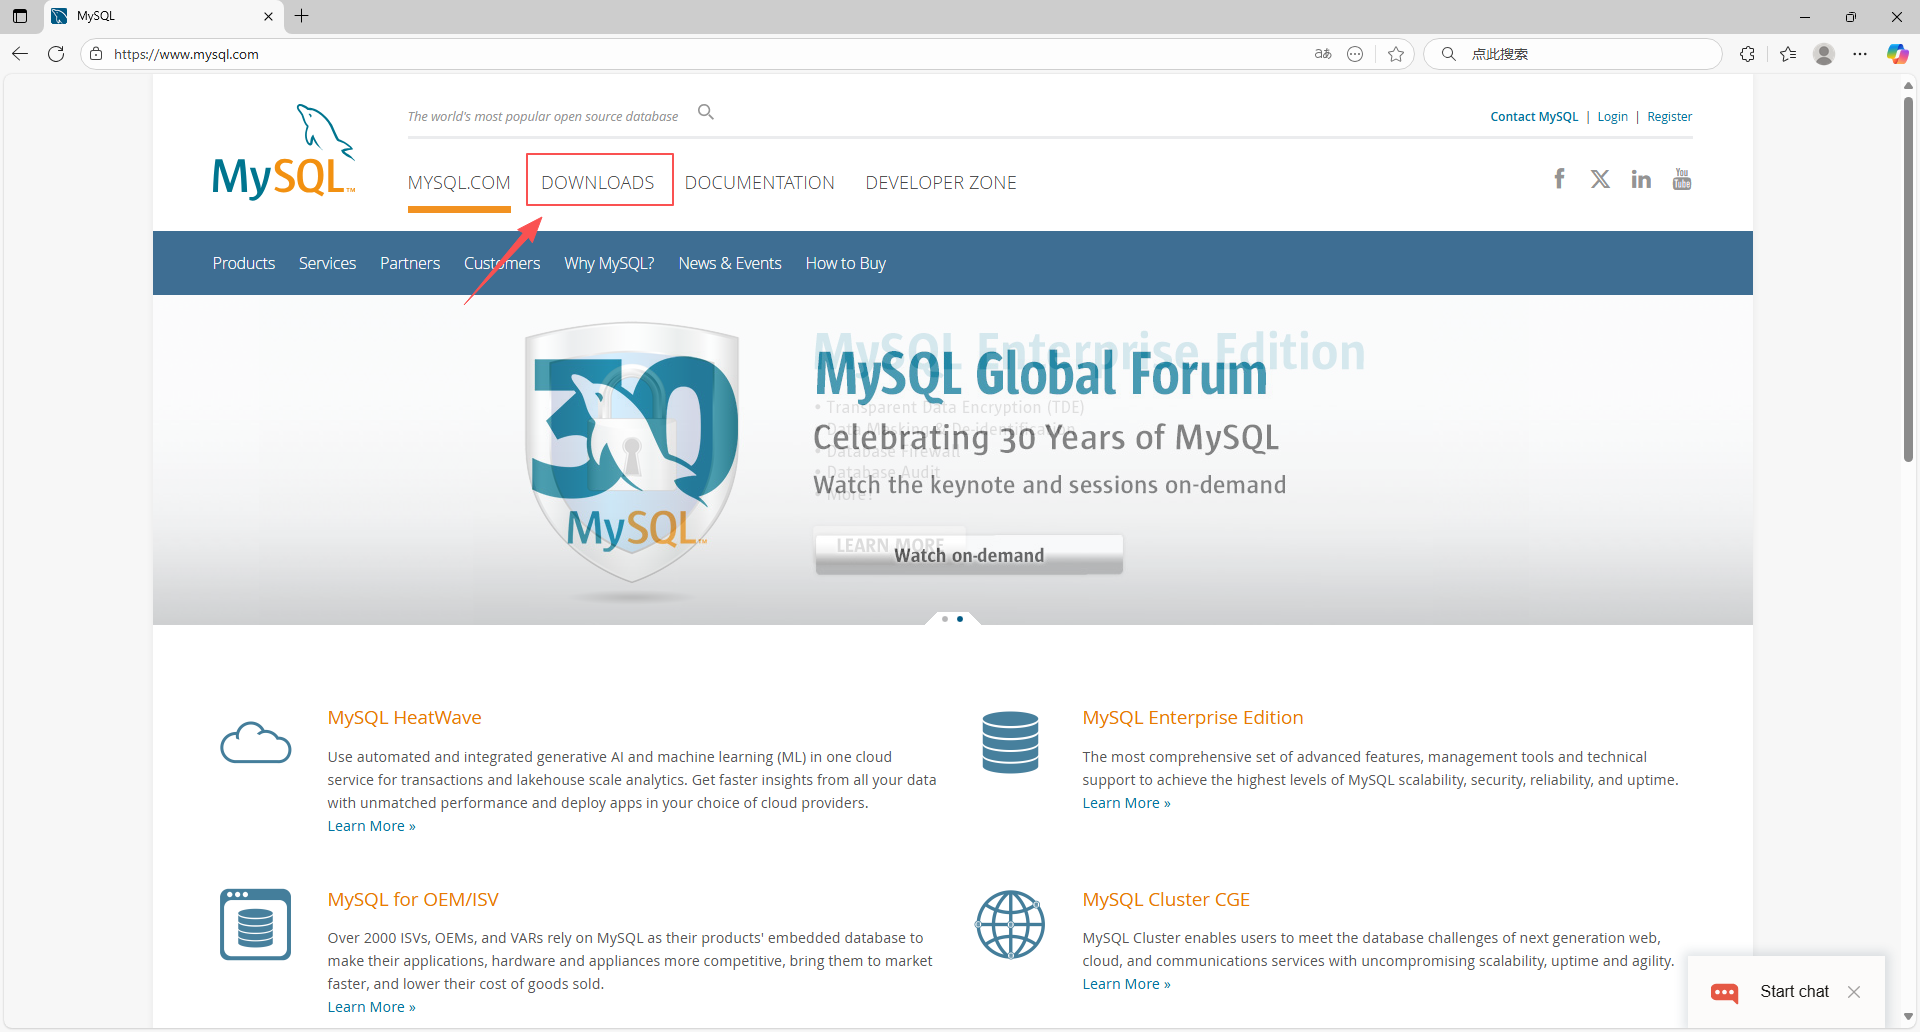
Task: Open the News & Events menu
Action: [730, 263]
